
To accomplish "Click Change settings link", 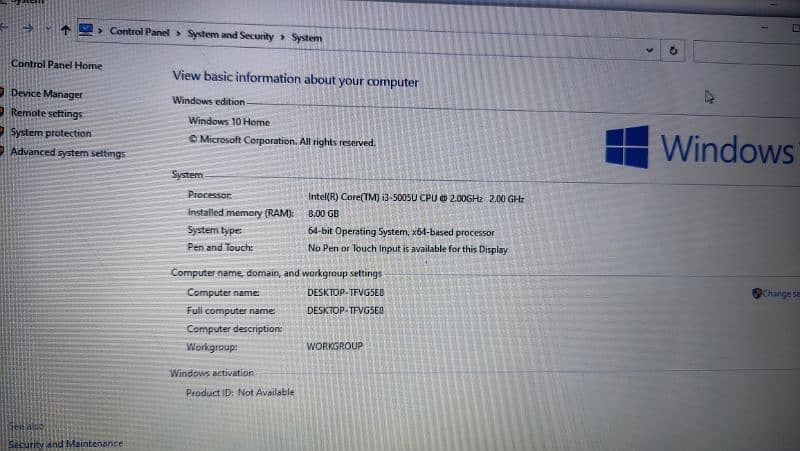I will [x=781, y=293].
